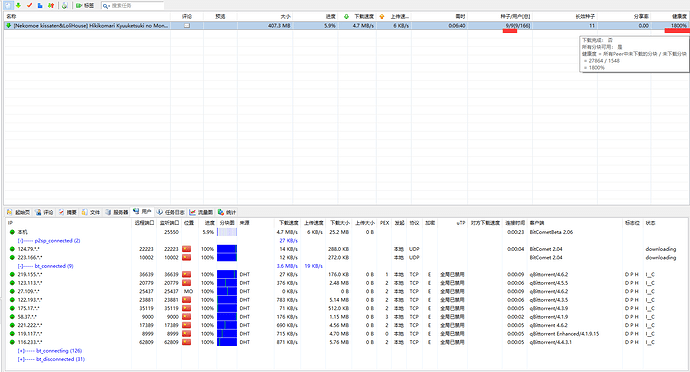Expand the bt_connecting (126) group
Viewport: 690px width, 372px height.
click(21, 350)
